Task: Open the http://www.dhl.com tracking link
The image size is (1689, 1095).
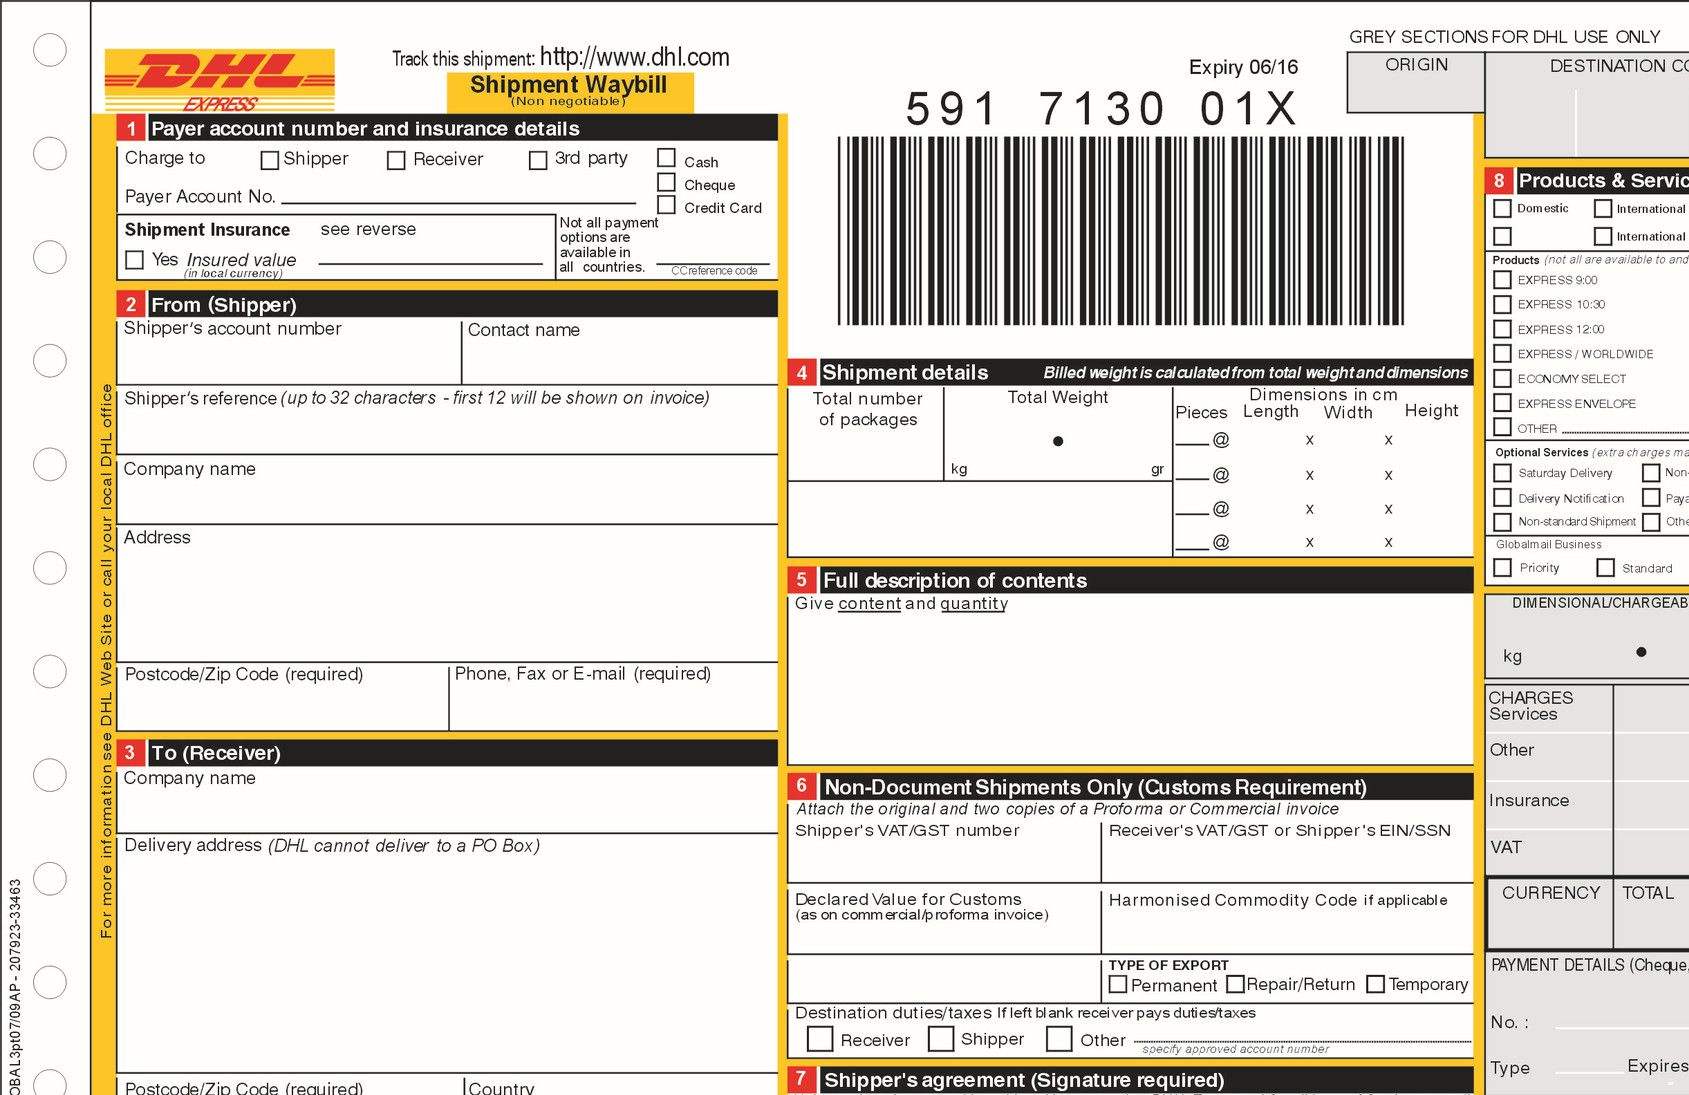Action: pos(634,57)
